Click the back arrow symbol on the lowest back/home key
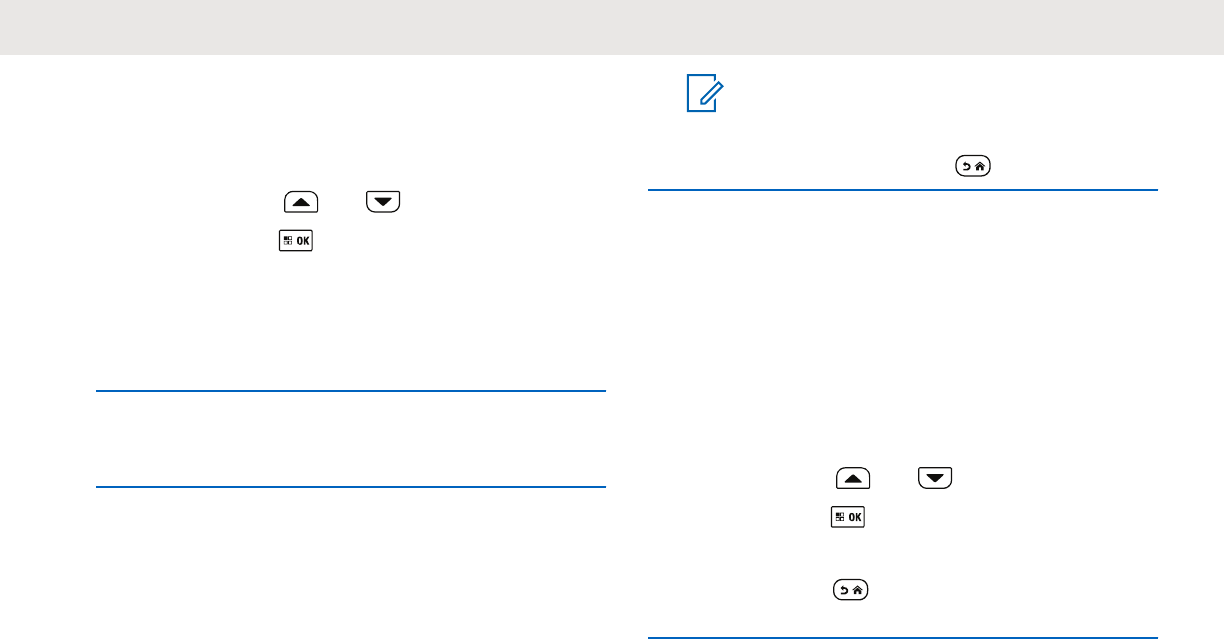The height and width of the screenshot is (639, 1224). coord(843,593)
